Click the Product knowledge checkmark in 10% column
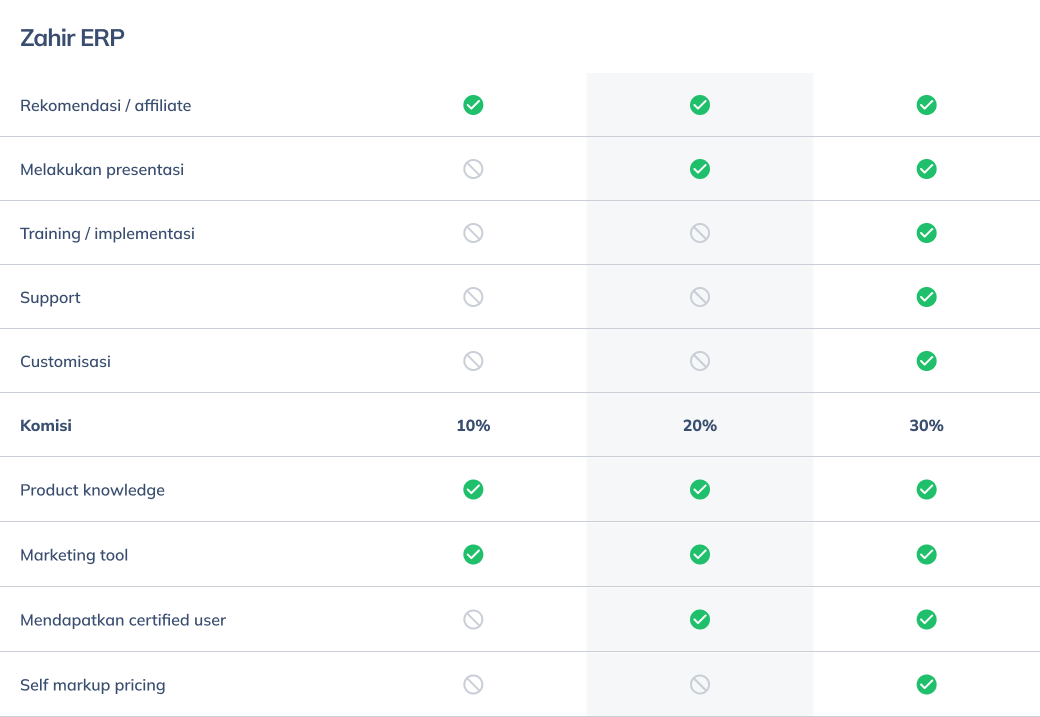Viewport: 1040px width, 717px height. (473, 489)
